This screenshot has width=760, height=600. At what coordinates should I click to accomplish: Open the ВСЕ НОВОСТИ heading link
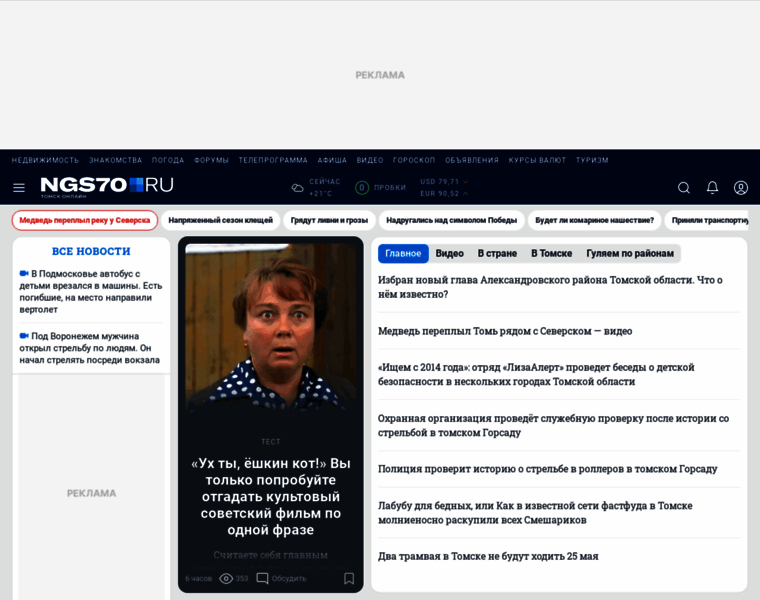pyautogui.click(x=91, y=251)
